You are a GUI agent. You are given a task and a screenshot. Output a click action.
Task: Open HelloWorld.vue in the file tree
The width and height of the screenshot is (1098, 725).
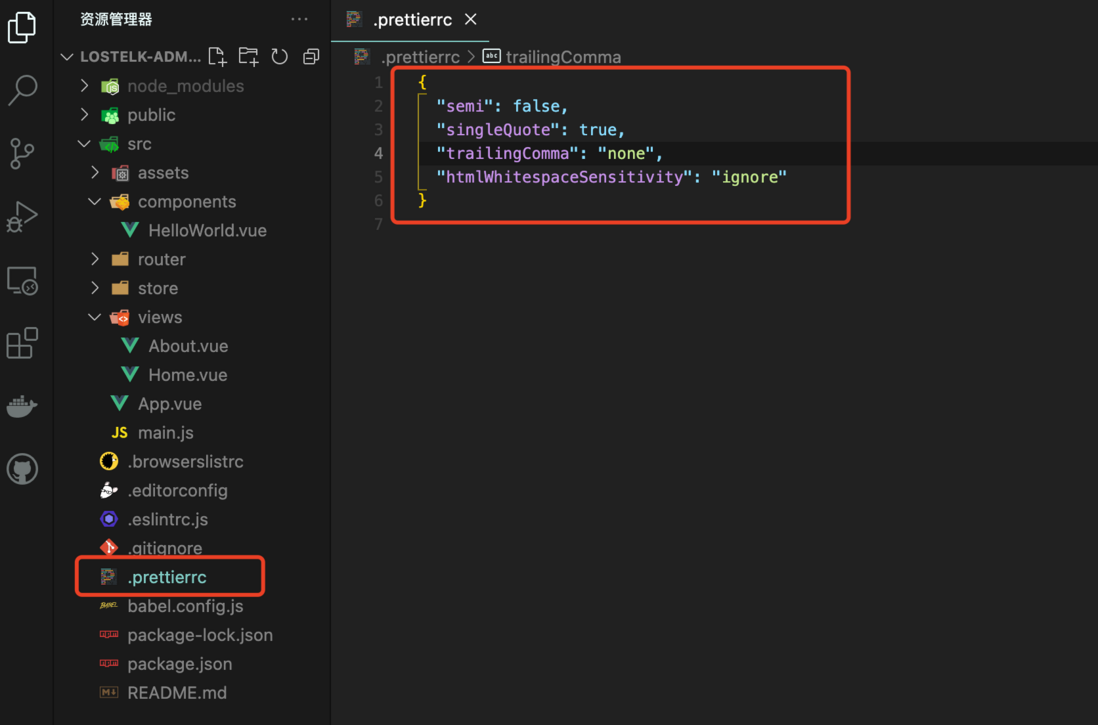click(207, 230)
